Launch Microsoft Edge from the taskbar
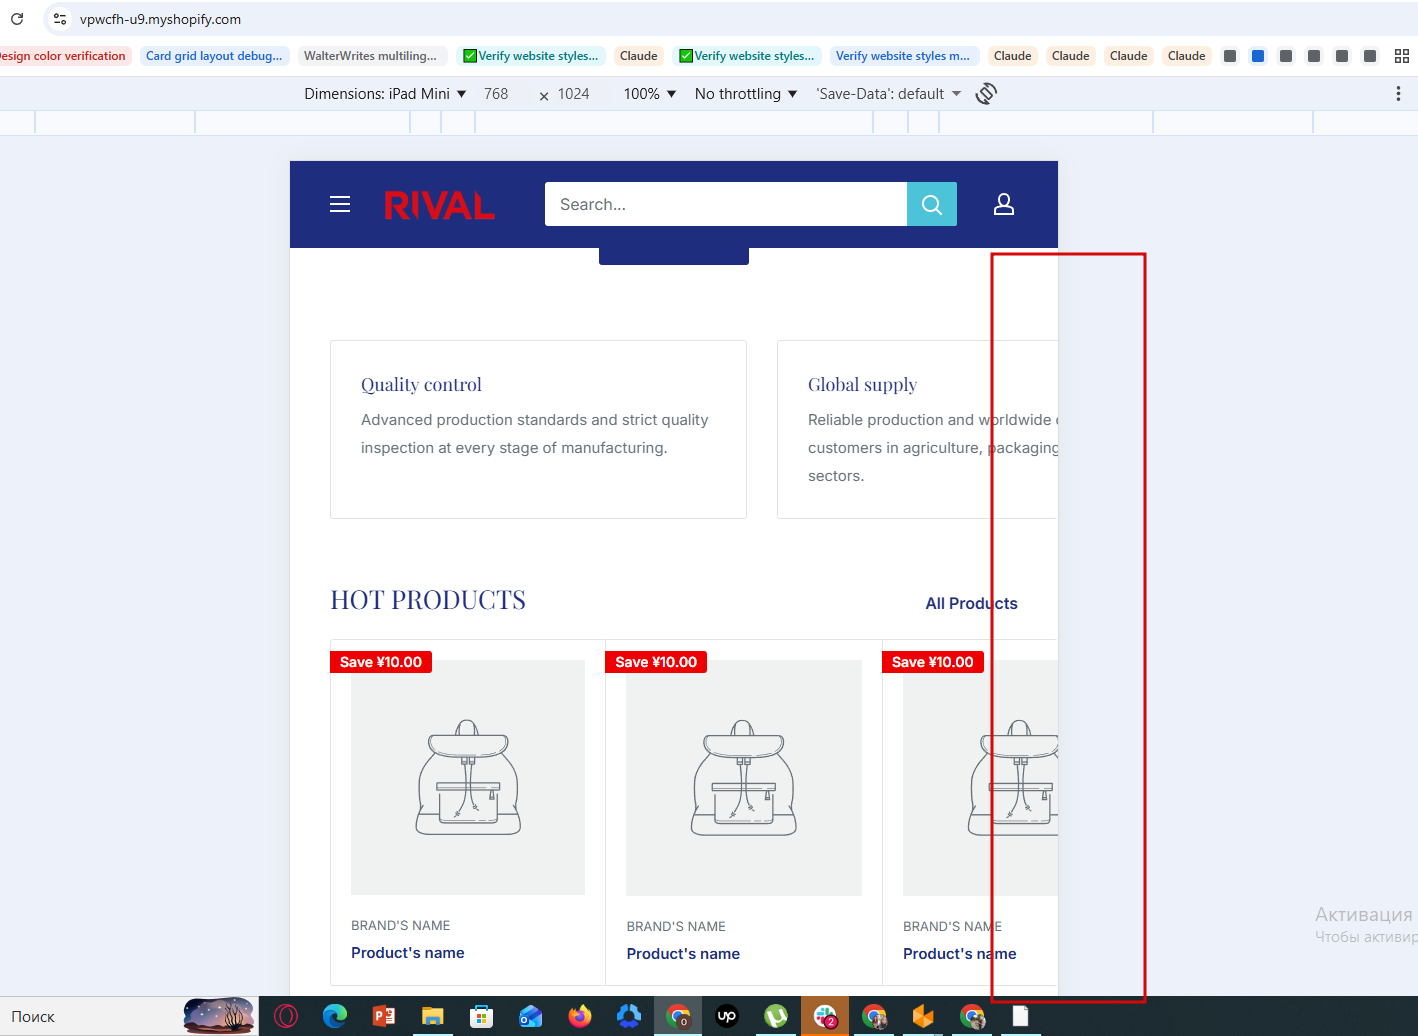The width and height of the screenshot is (1418, 1036). (x=335, y=1016)
